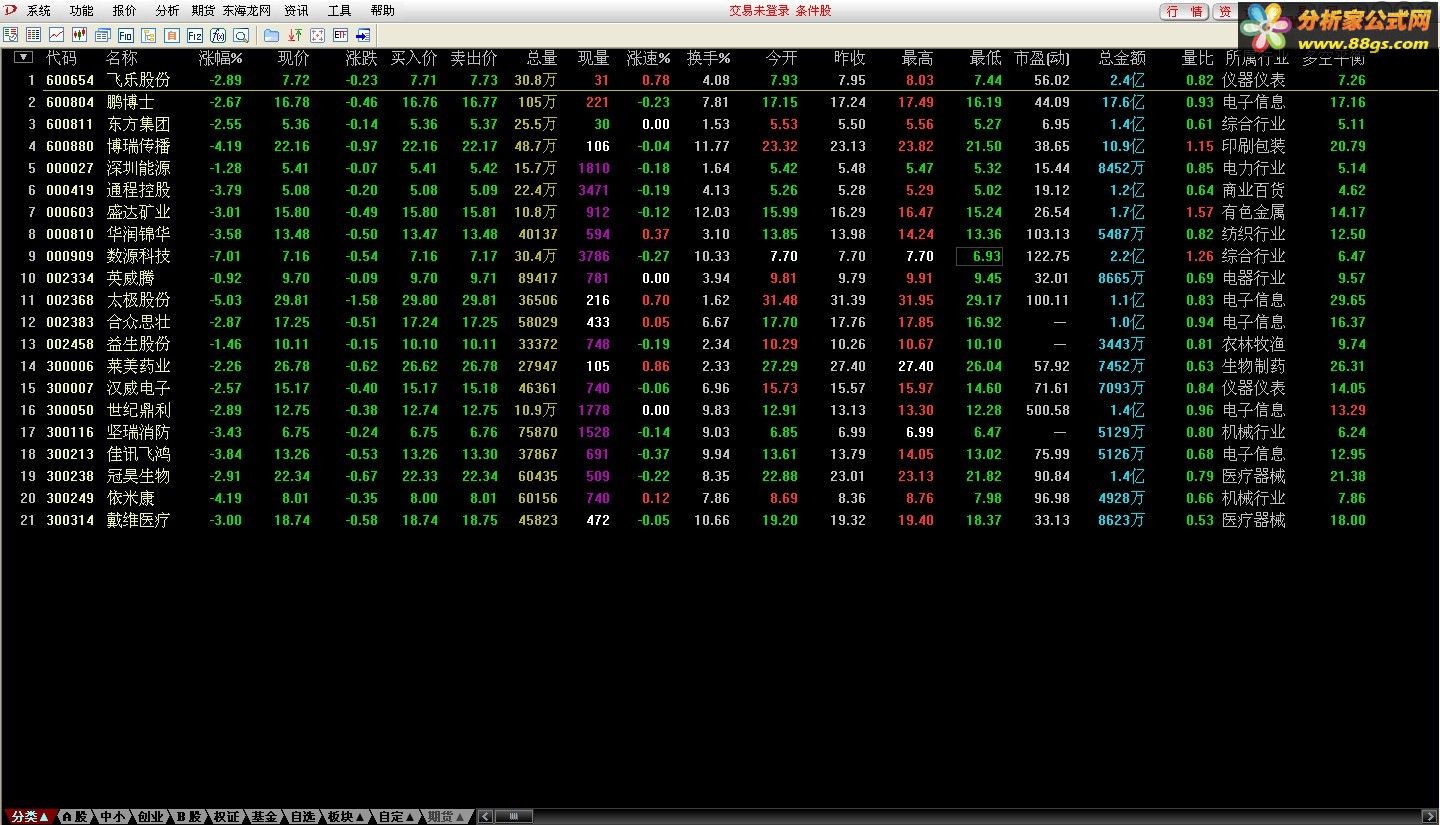Click the horizontal scrollbar left arrow
Viewport: 1440px width, 825px height.
tap(486, 817)
